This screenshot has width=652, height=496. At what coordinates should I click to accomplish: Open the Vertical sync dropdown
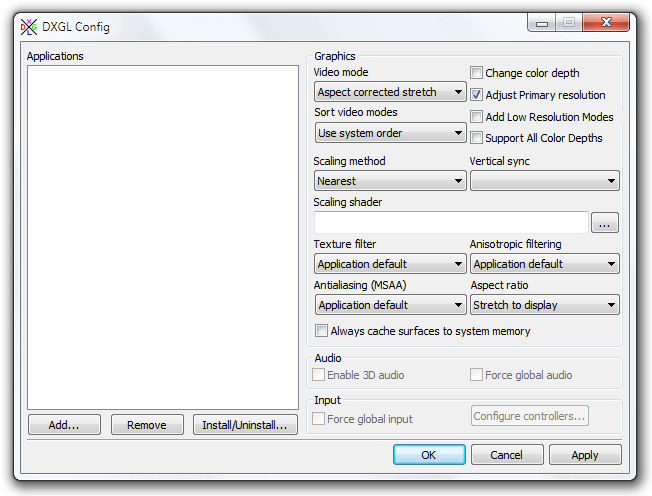(x=544, y=181)
